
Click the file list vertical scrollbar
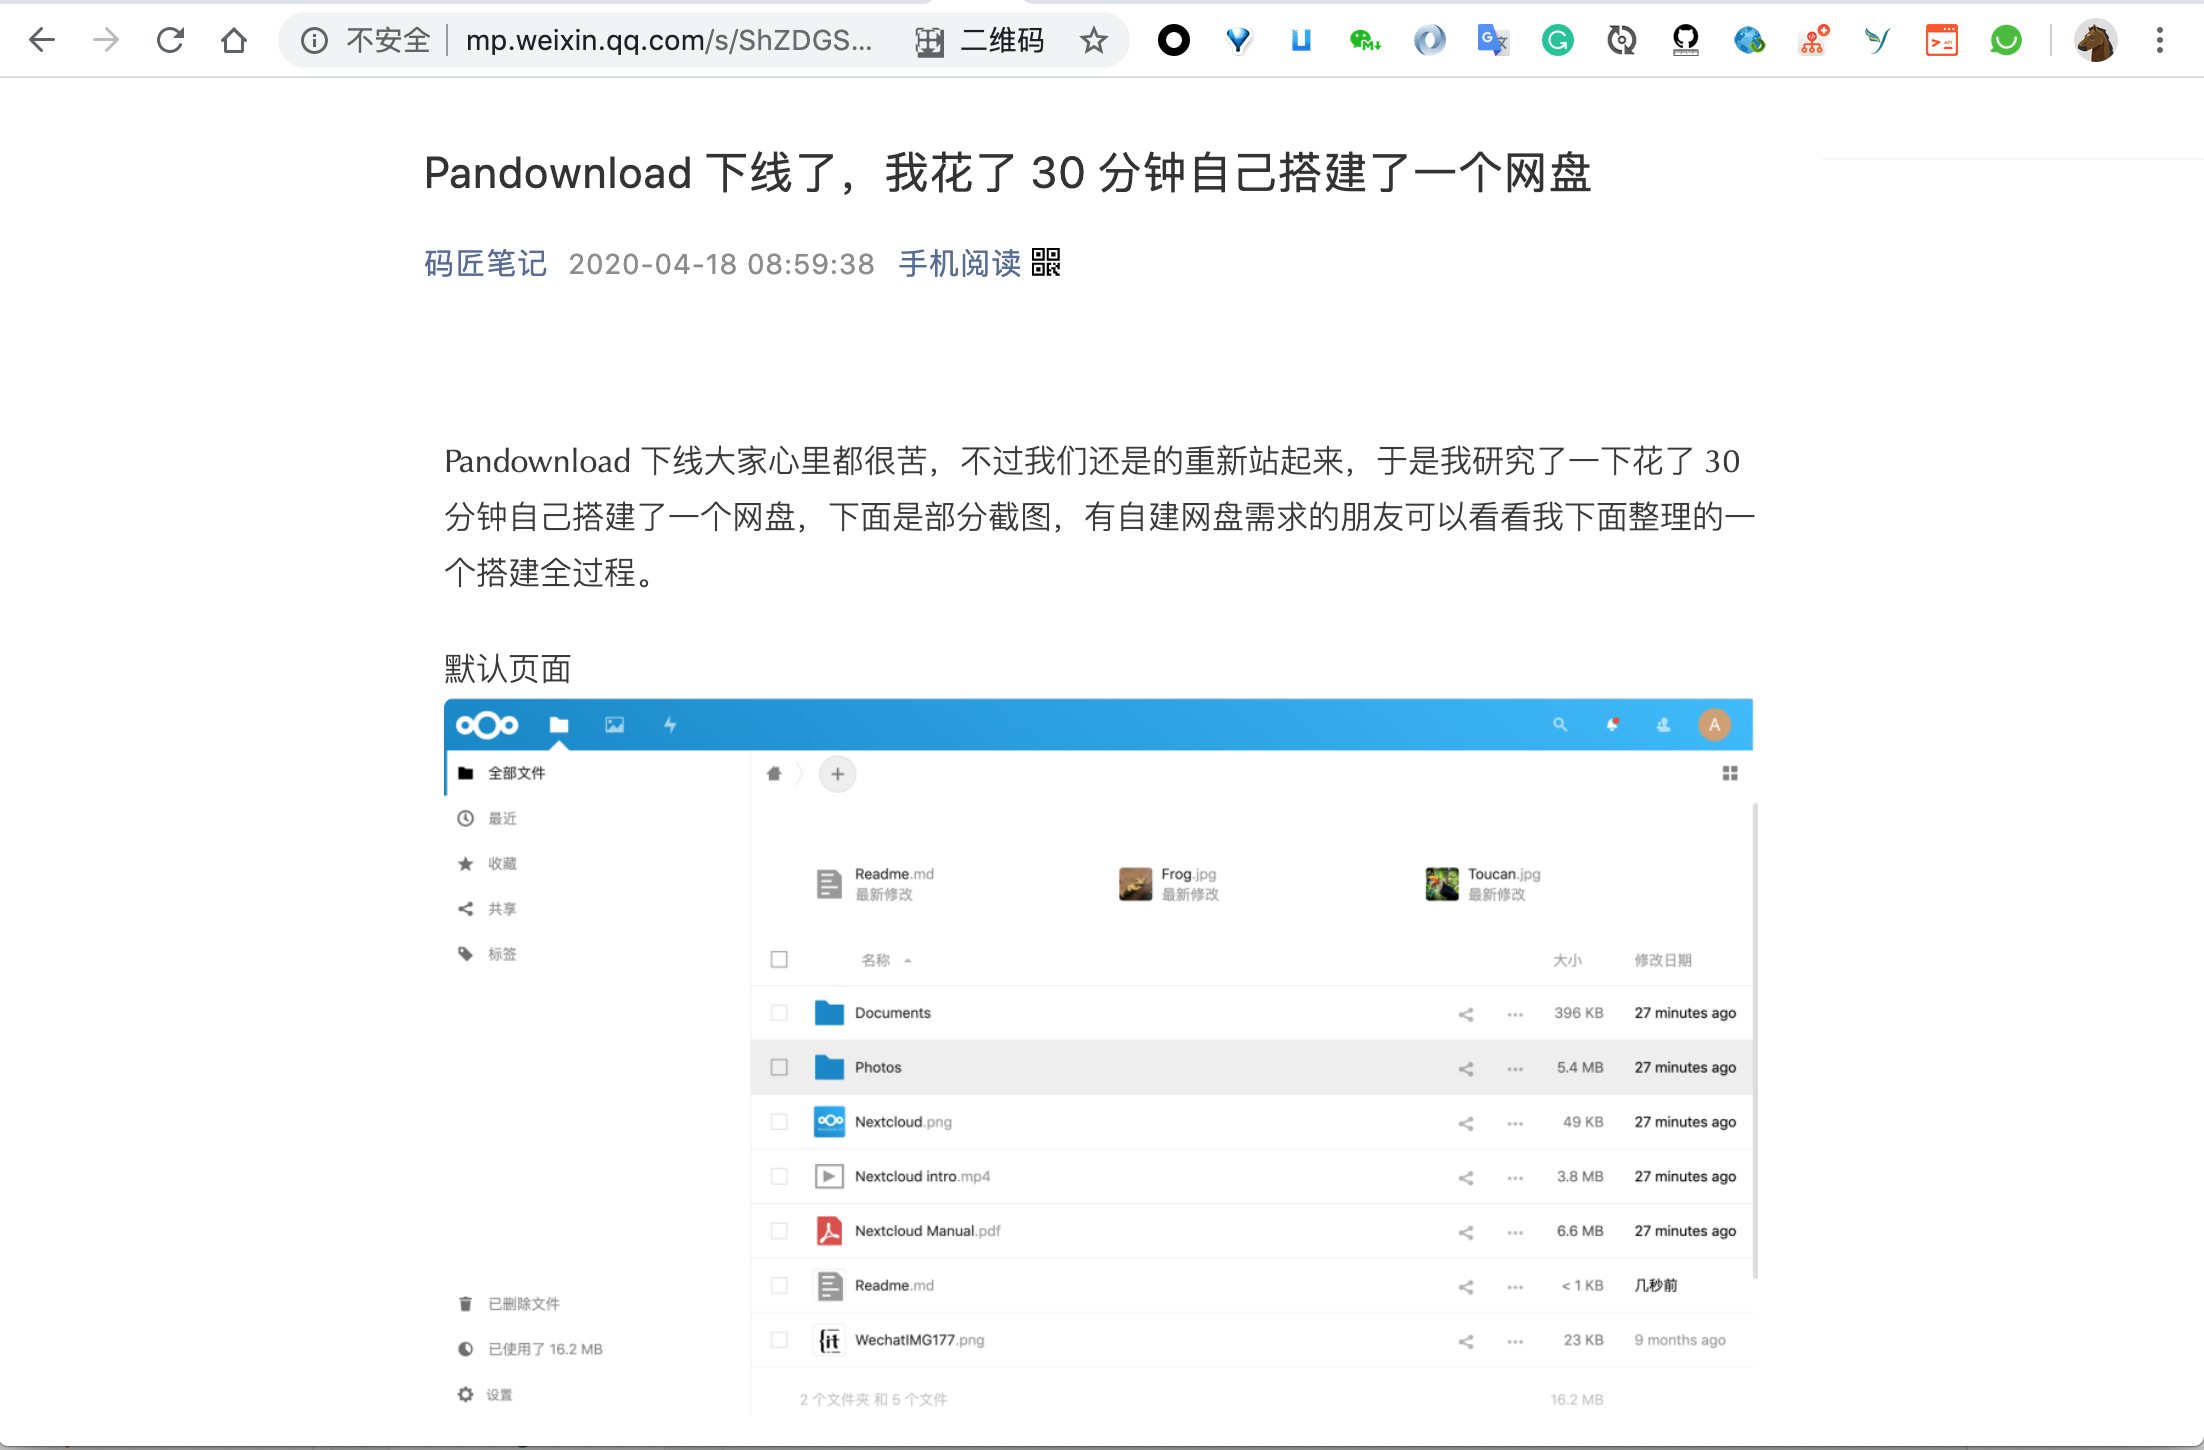click(1755, 1040)
